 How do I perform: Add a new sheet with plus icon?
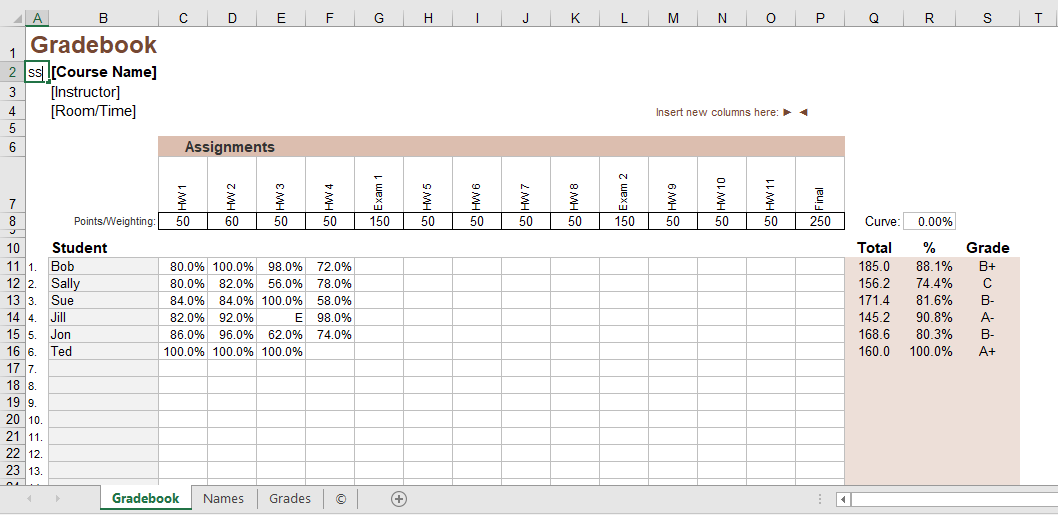pos(399,499)
